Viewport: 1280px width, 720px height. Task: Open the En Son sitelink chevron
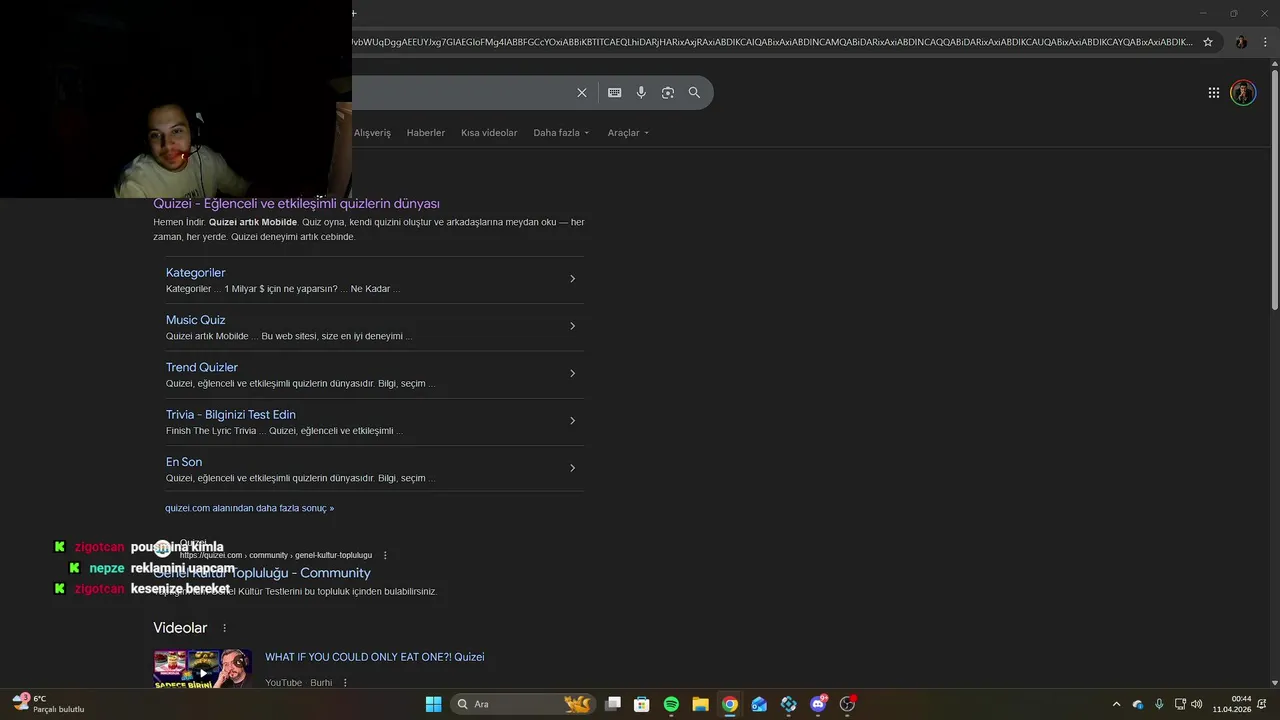coord(572,468)
